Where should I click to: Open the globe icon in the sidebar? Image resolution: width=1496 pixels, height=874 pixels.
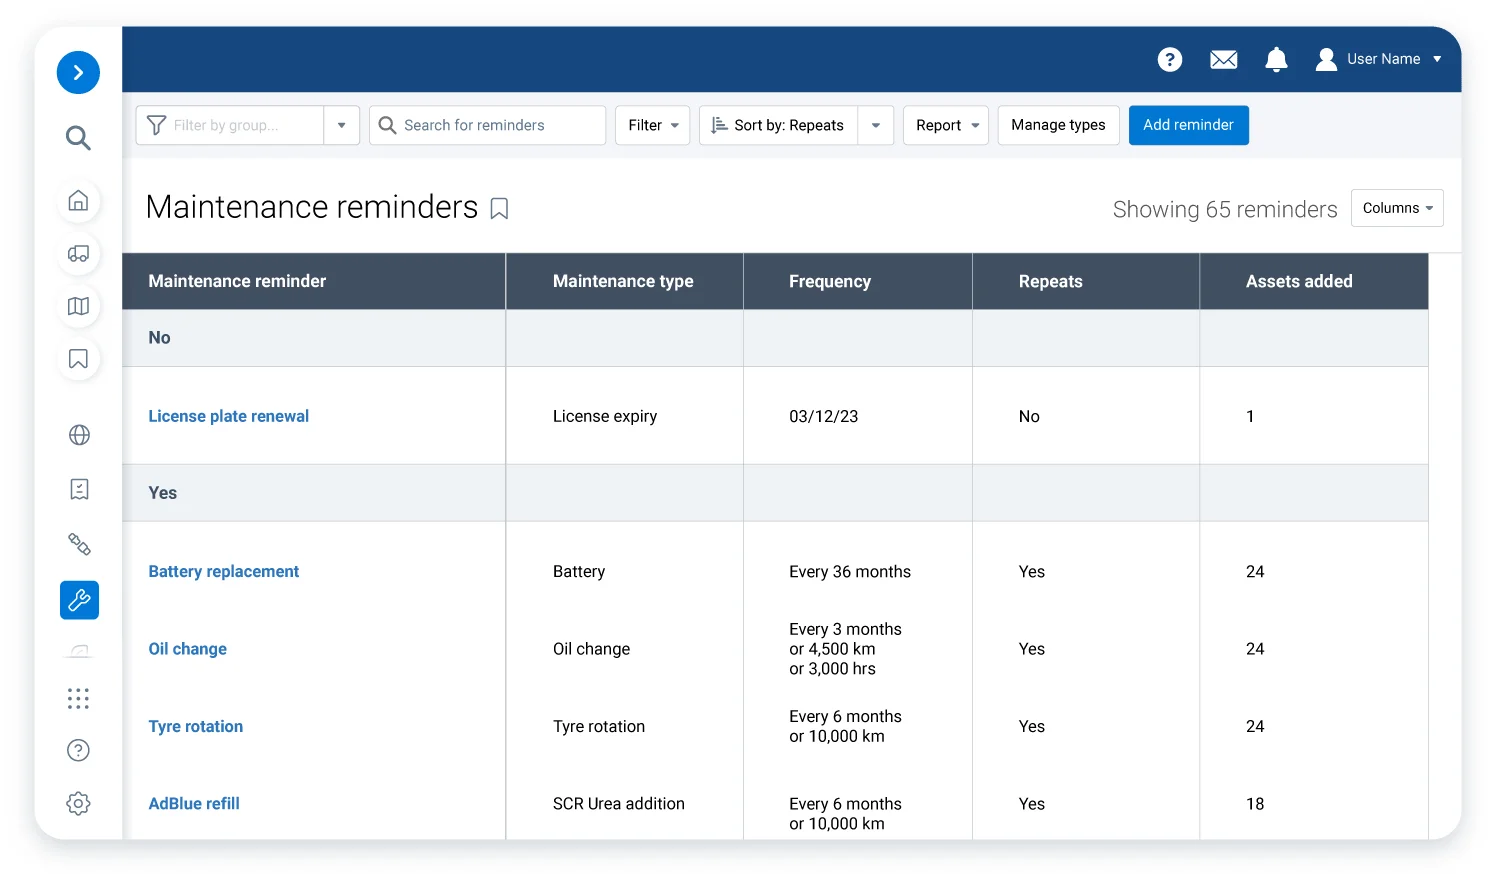tap(78, 435)
